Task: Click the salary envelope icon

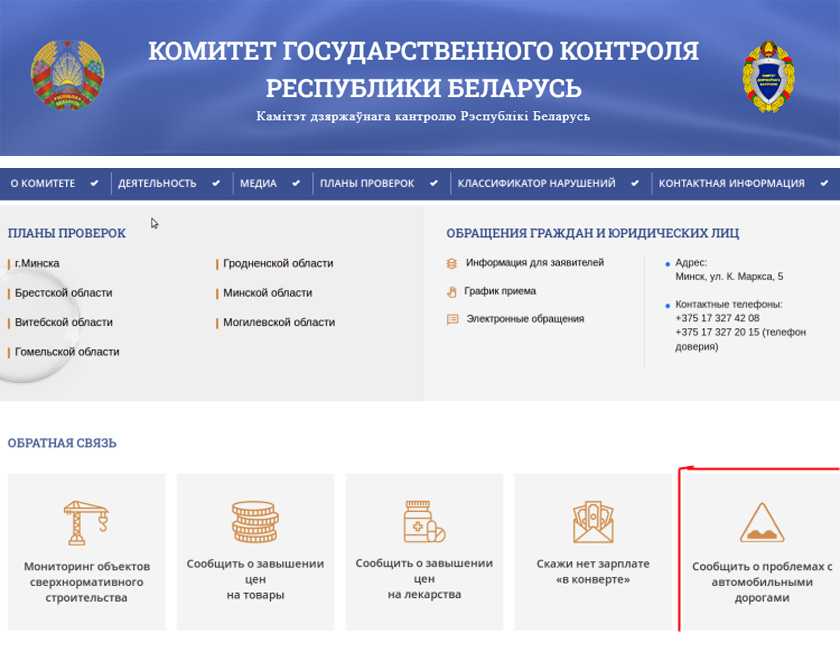Action: click(593, 522)
